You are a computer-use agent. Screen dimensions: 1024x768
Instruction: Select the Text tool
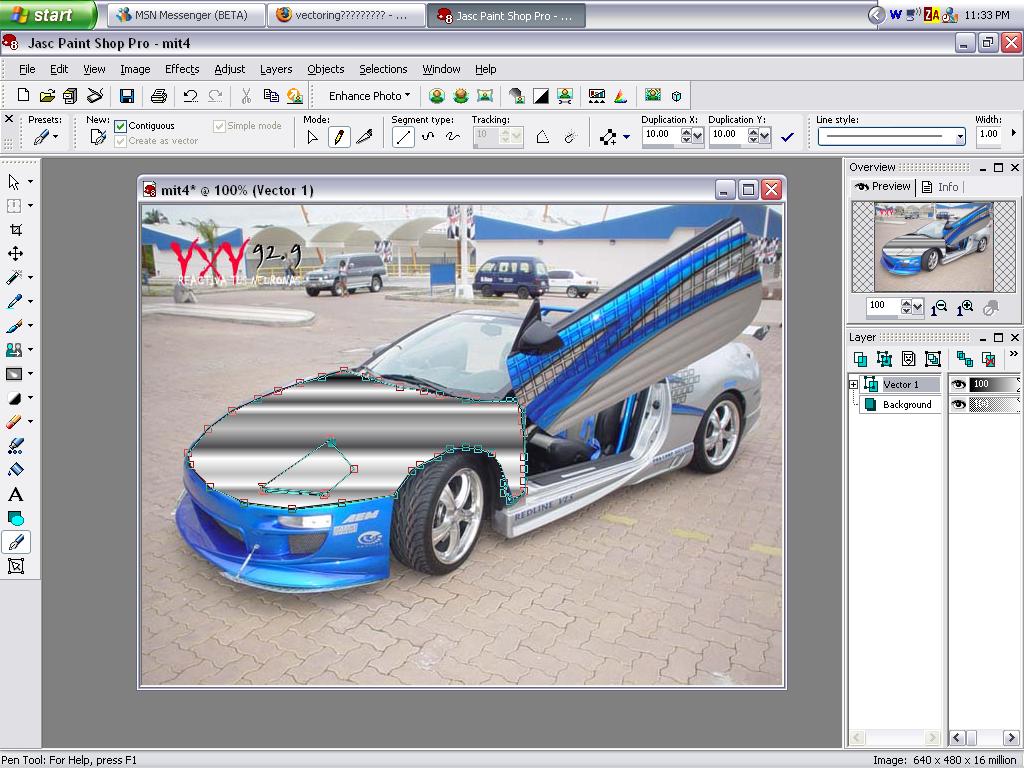15,494
